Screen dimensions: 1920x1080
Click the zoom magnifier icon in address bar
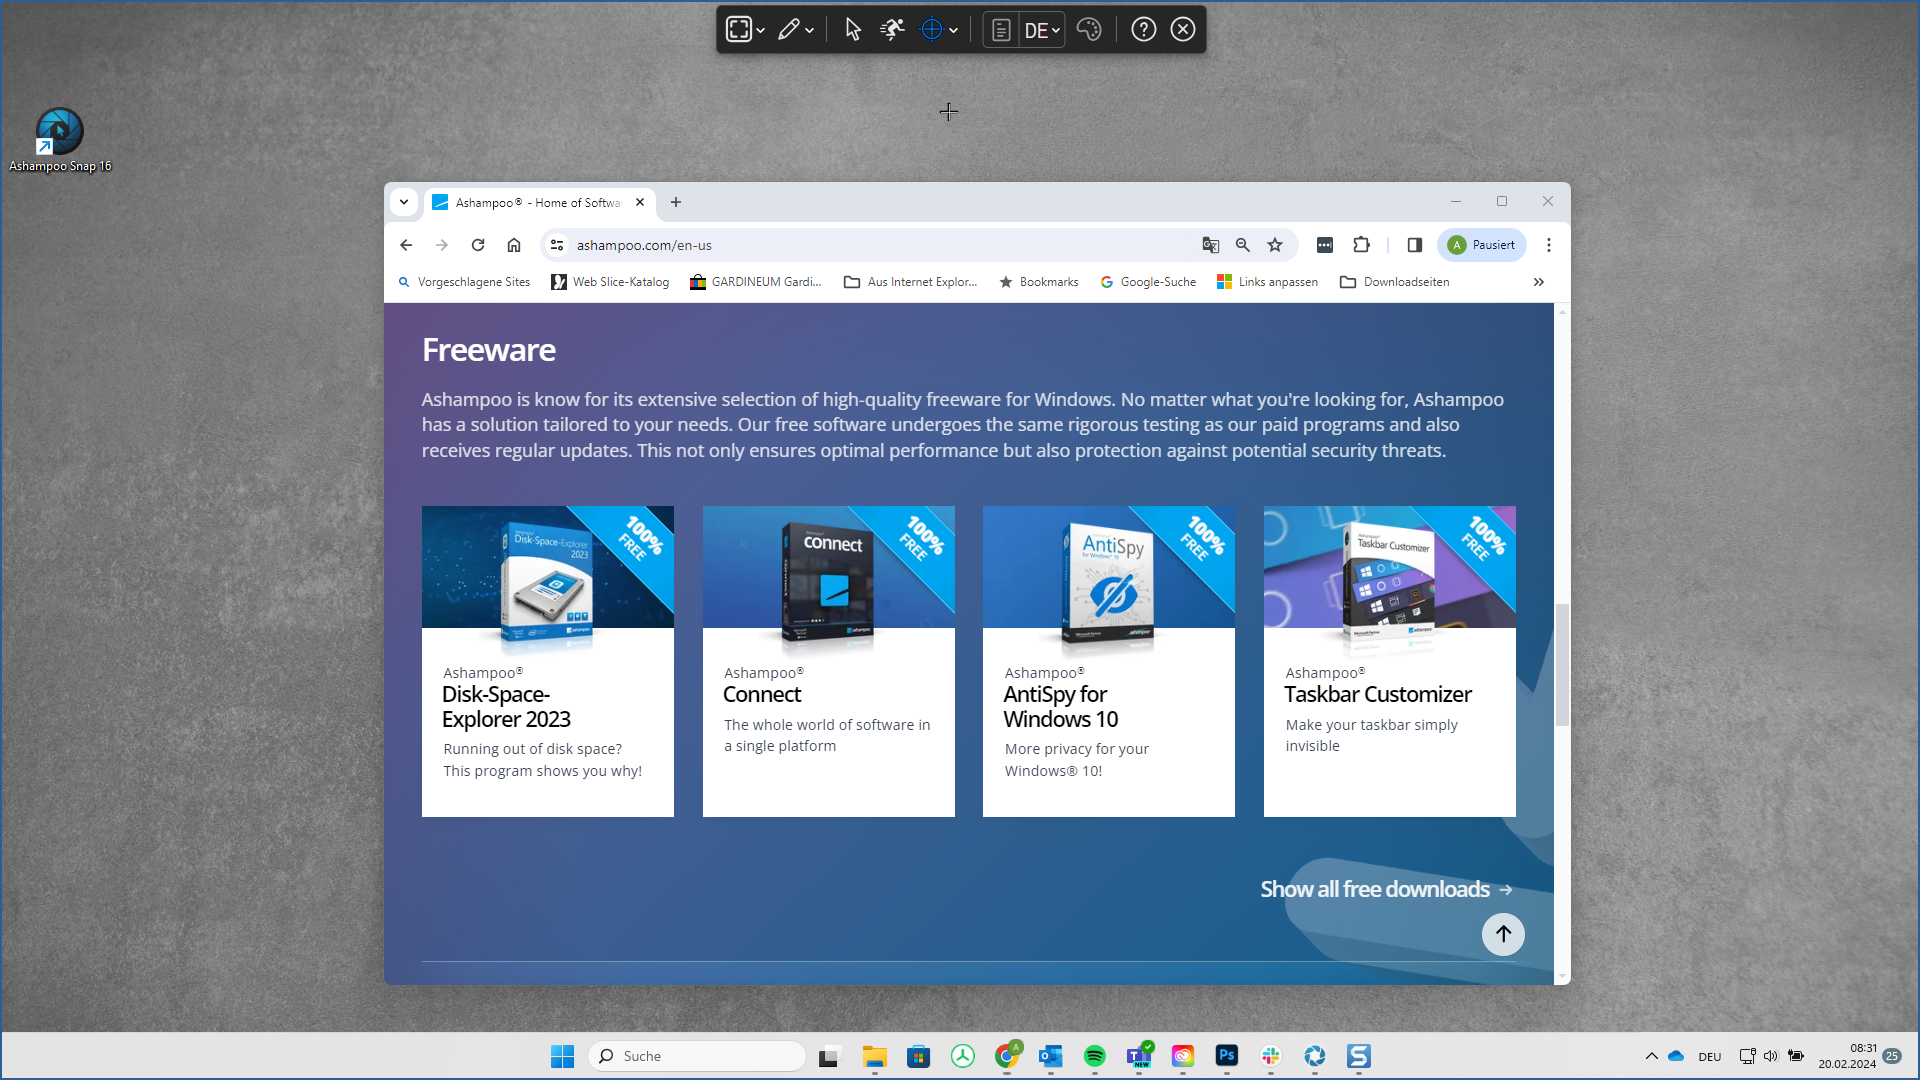coord(1243,245)
